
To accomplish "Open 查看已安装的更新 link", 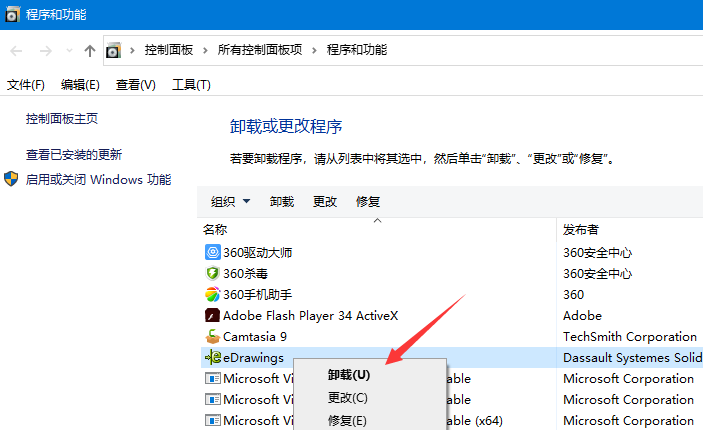I will tap(74, 155).
